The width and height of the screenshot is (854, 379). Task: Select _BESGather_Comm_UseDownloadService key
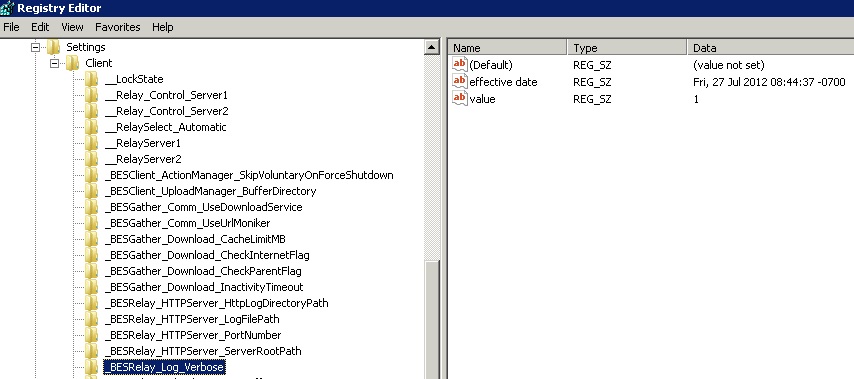tap(203, 207)
